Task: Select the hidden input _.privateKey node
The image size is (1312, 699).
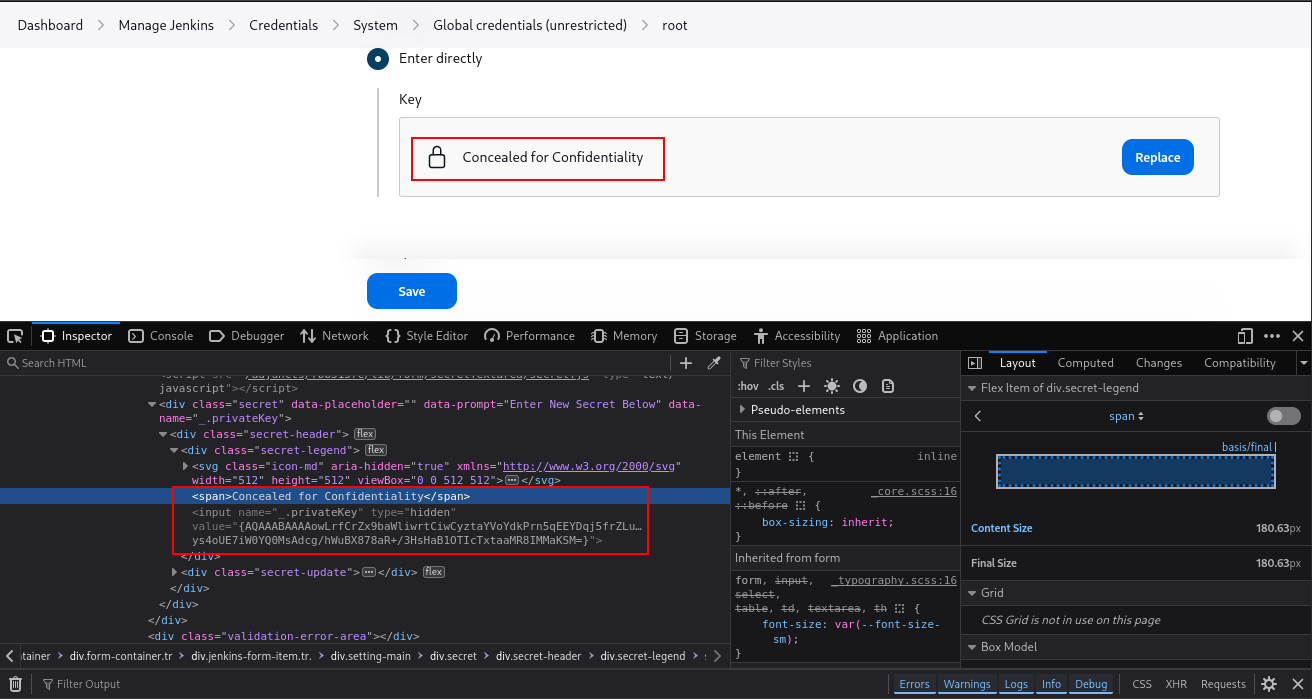Action: pyautogui.click(x=418, y=526)
